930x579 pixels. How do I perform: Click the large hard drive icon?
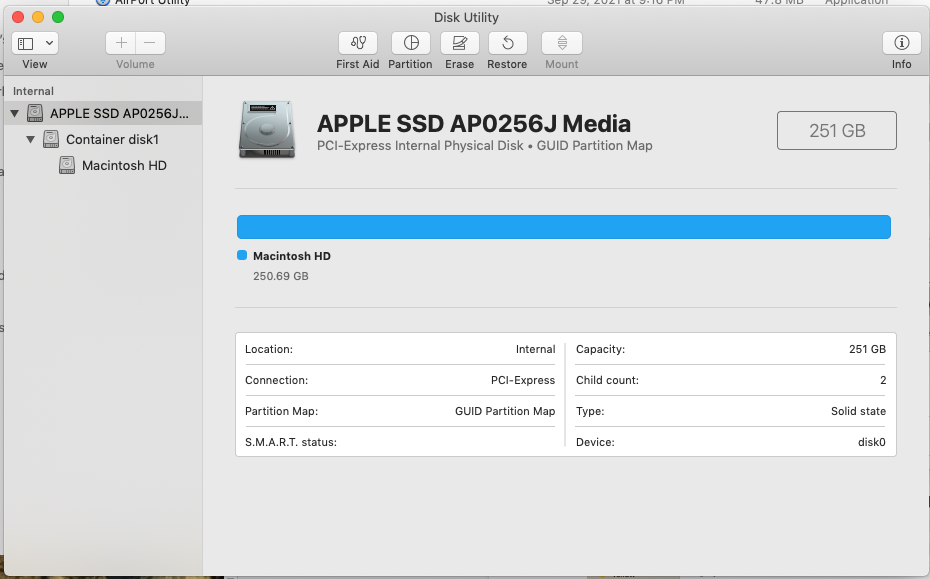click(x=267, y=130)
